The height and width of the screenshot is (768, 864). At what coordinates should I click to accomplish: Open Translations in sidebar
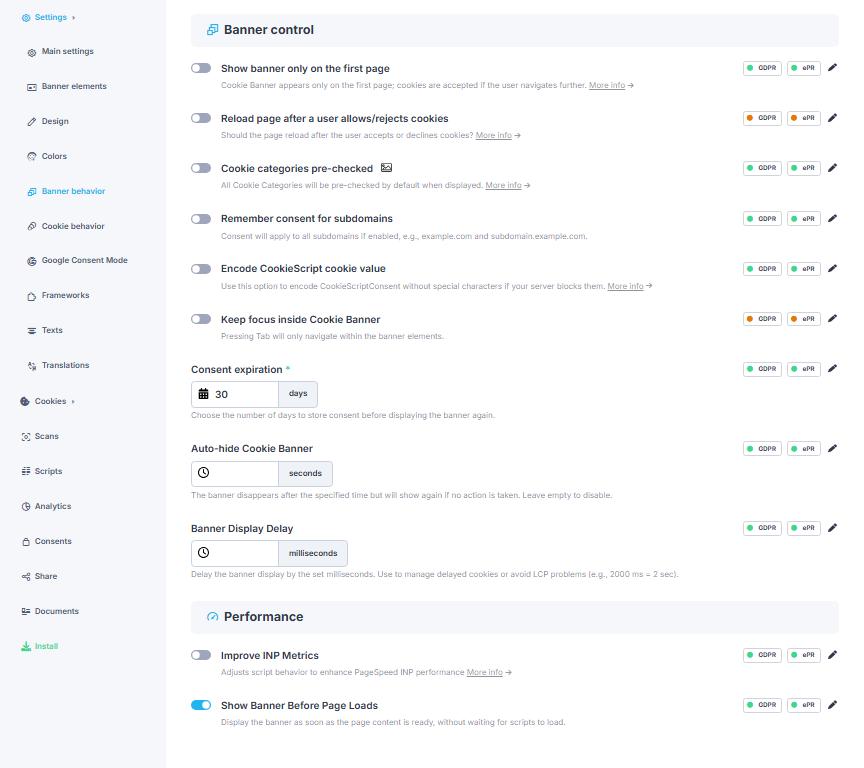coord(66,365)
